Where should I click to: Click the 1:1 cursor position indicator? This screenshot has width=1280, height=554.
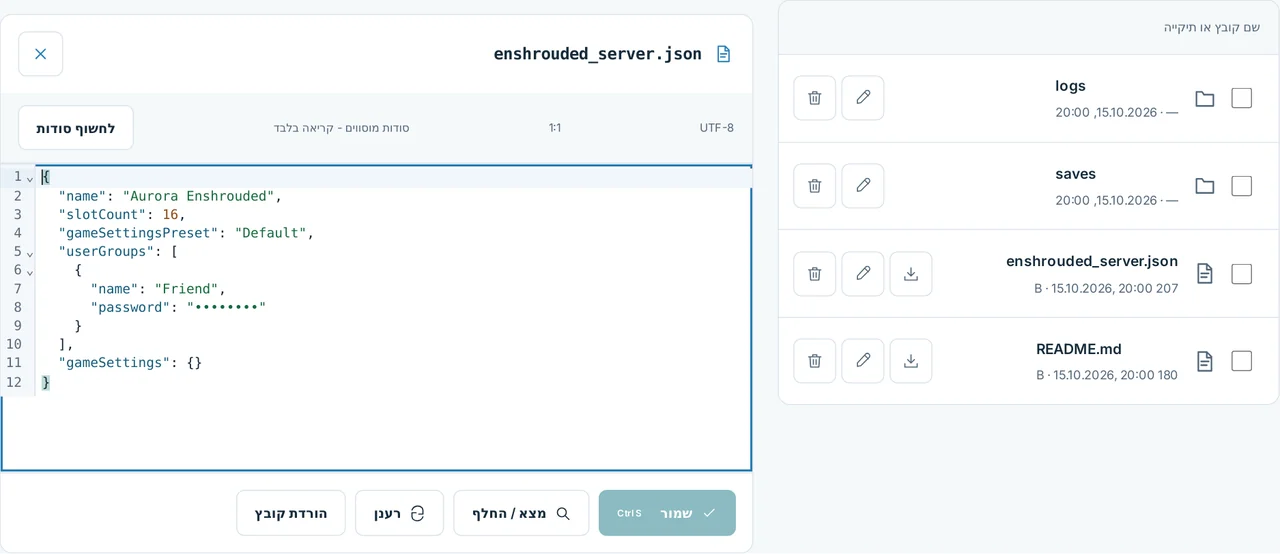point(555,128)
